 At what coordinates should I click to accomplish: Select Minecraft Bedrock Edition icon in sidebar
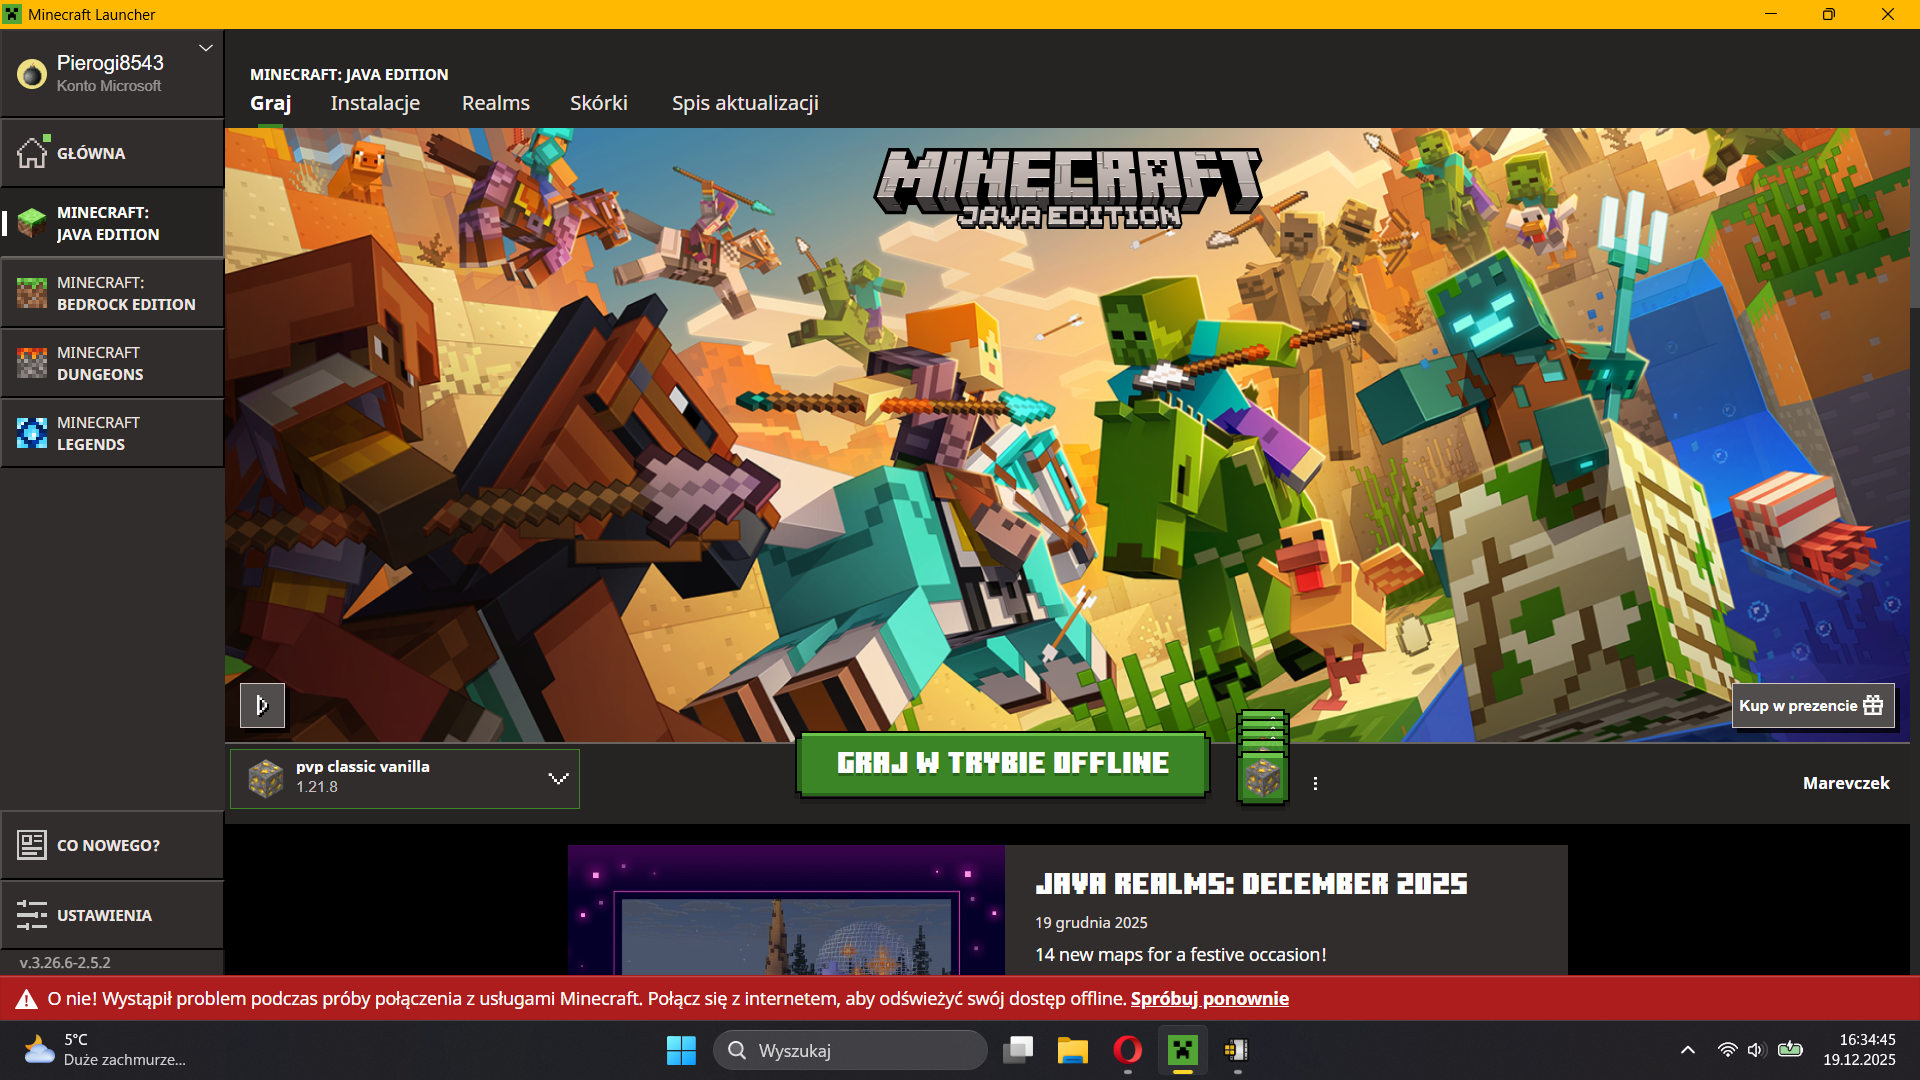(32, 293)
